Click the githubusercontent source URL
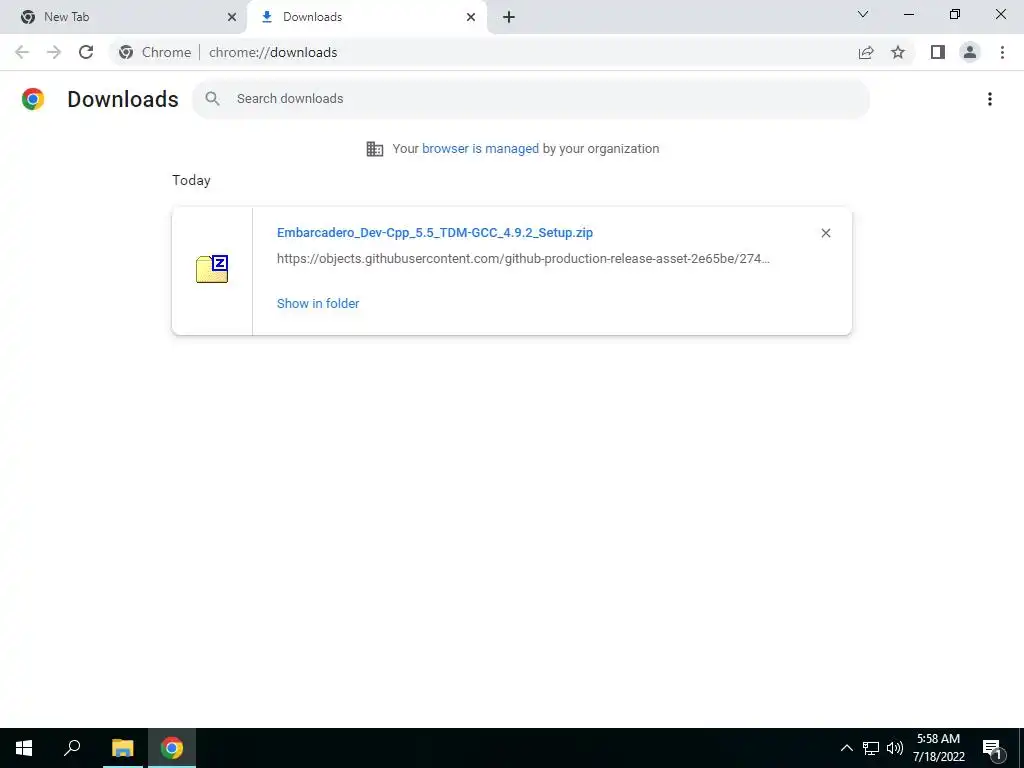Viewport: 1024px width, 768px height. pos(523,259)
